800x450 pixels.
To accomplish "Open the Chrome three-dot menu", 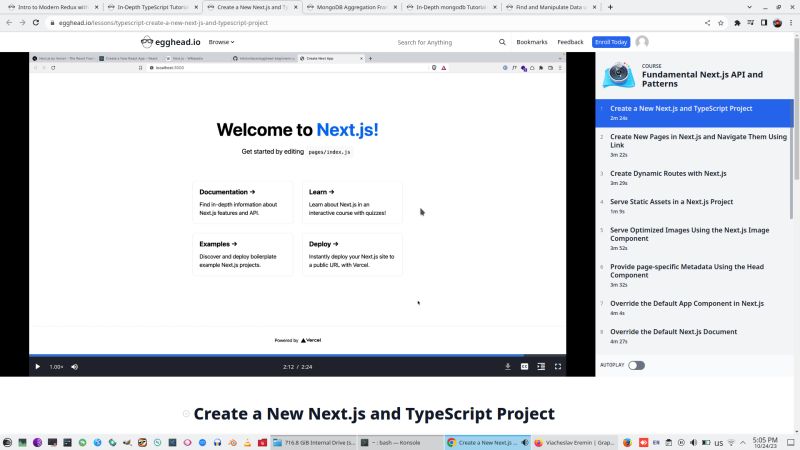I will tap(791, 22).
